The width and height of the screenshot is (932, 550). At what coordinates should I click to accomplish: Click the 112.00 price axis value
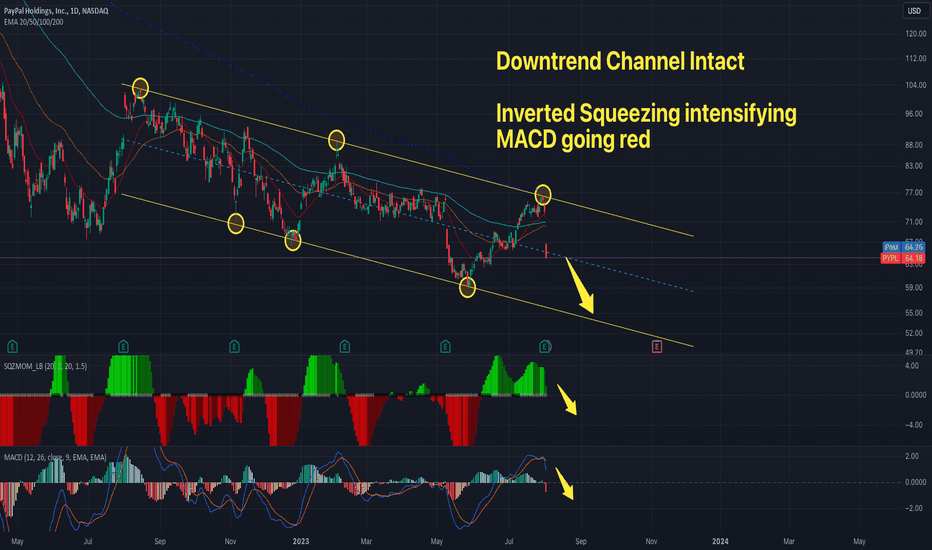(915, 58)
